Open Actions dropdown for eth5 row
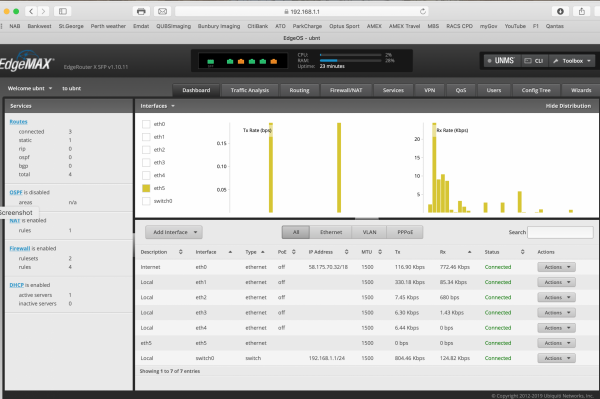Image resolution: width=600 pixels, height=399 pixels. tap(556, 343)
